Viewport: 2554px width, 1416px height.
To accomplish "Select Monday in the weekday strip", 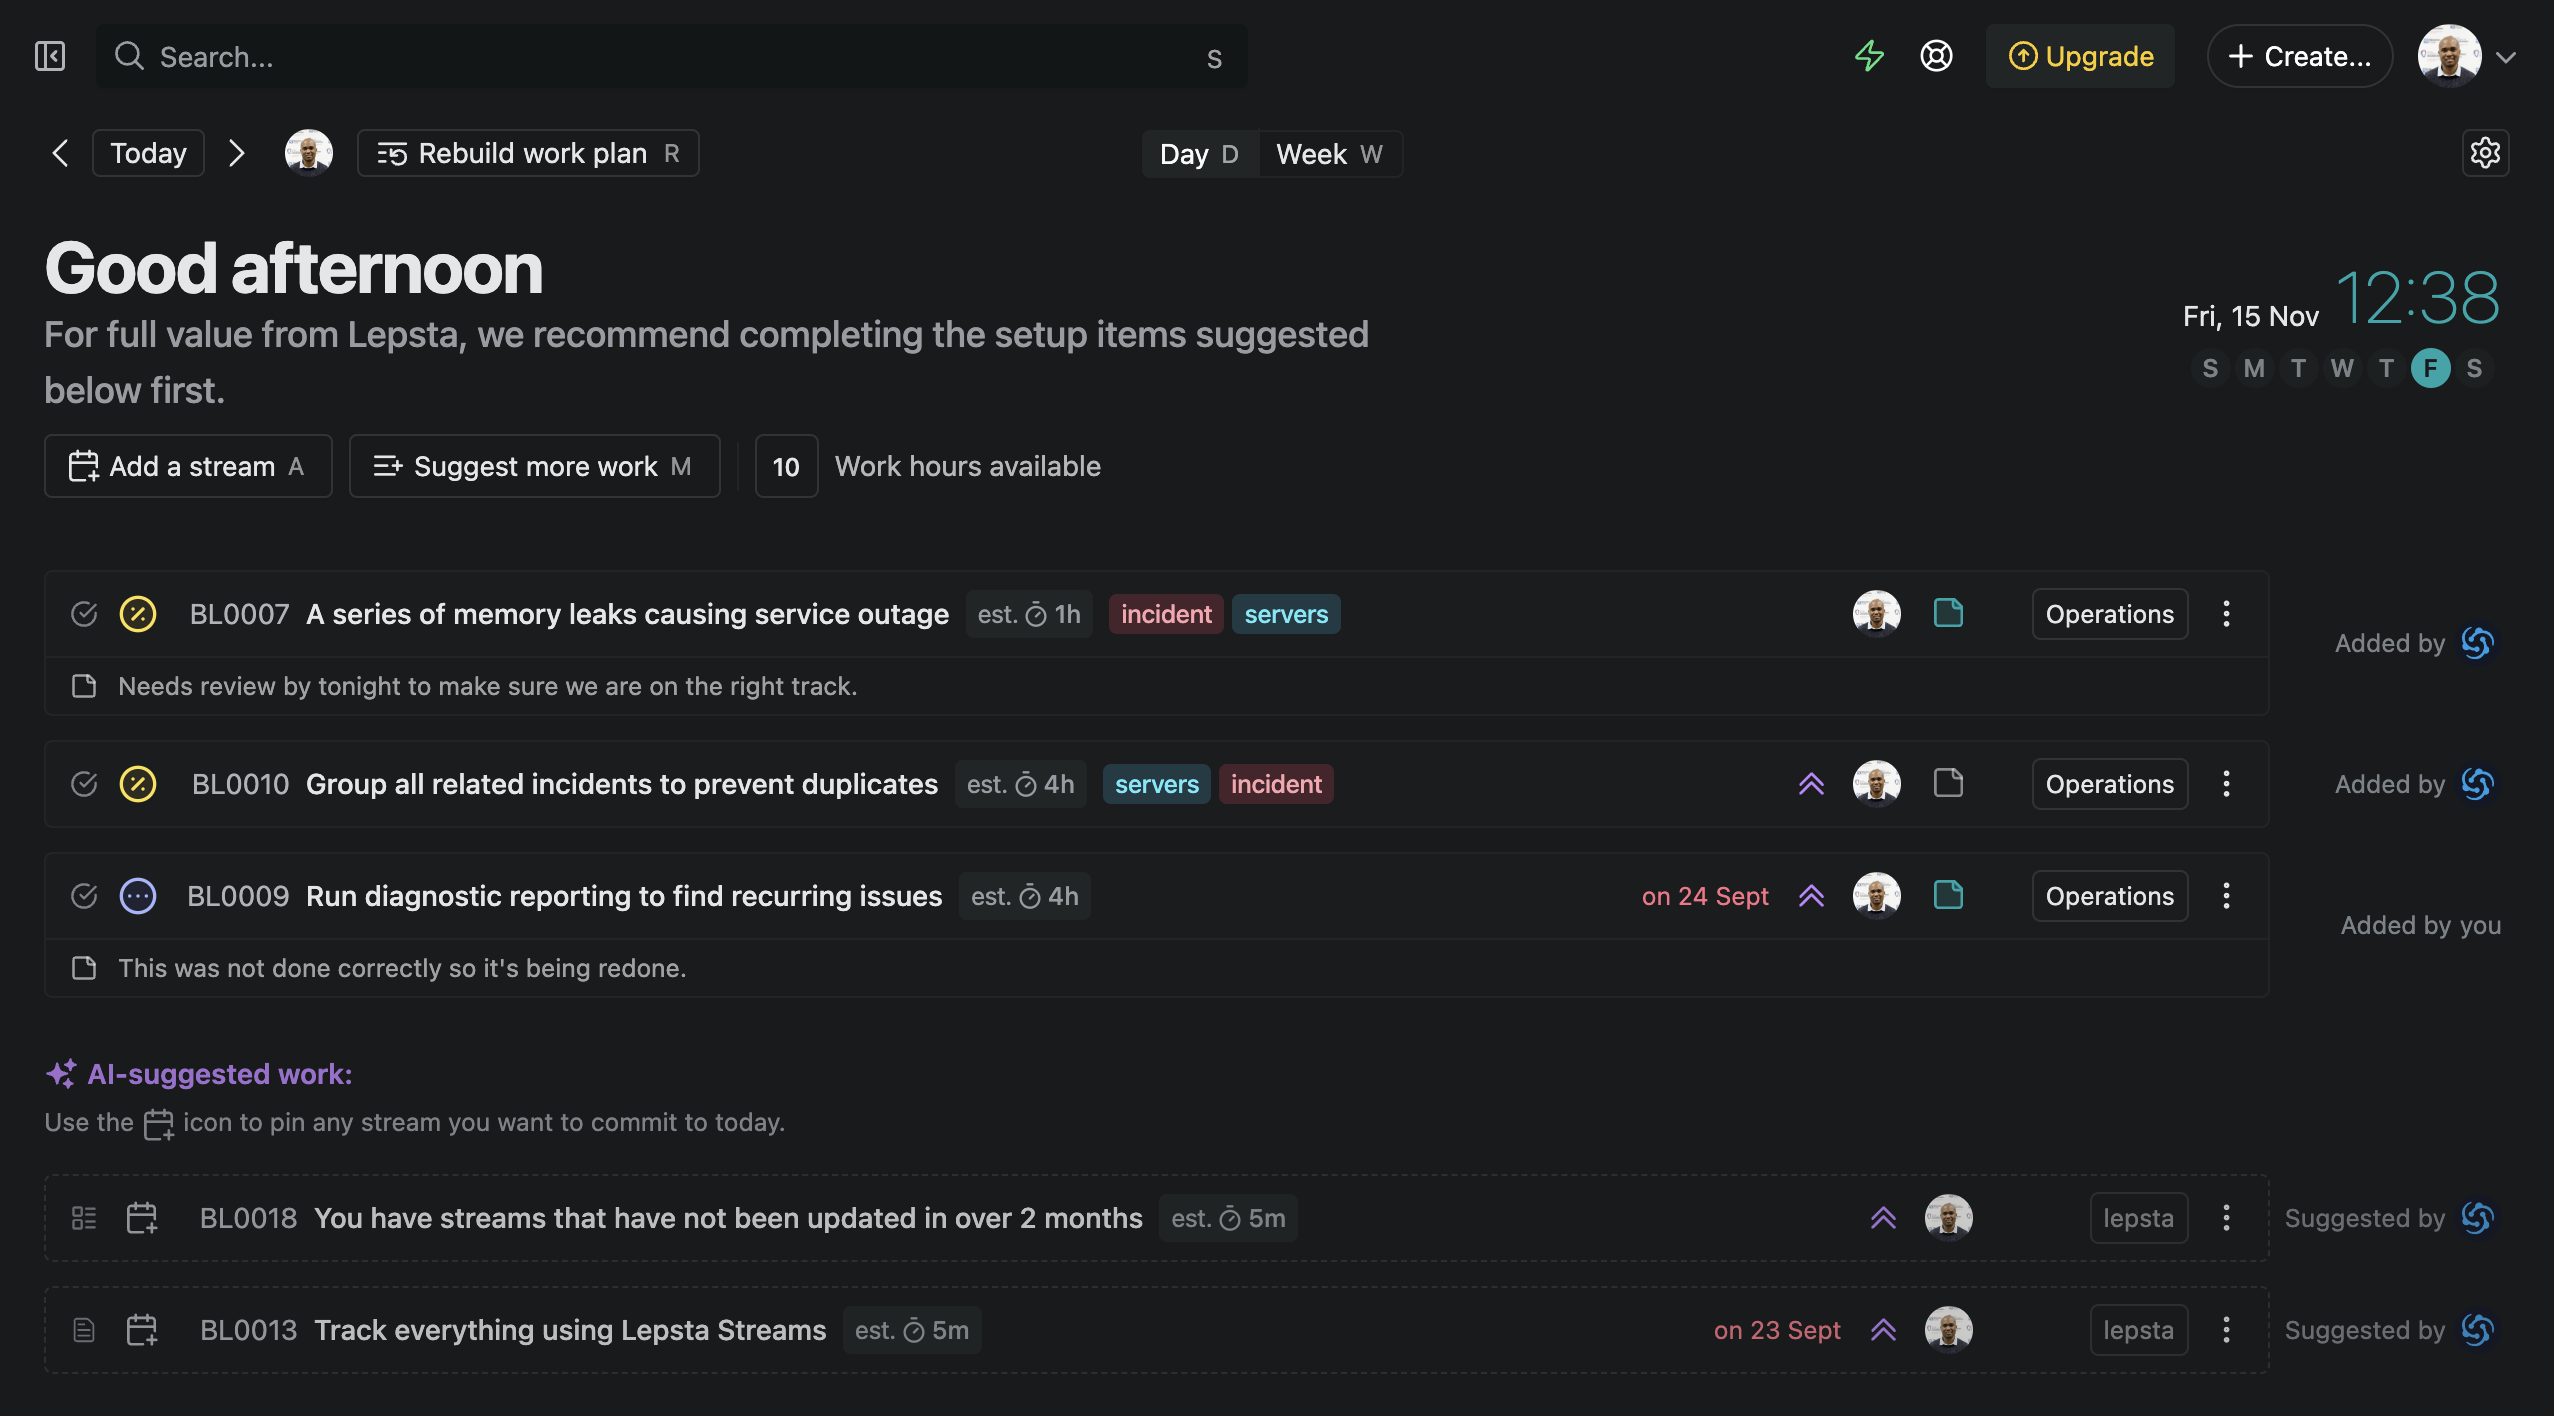I will point(2253,368).
